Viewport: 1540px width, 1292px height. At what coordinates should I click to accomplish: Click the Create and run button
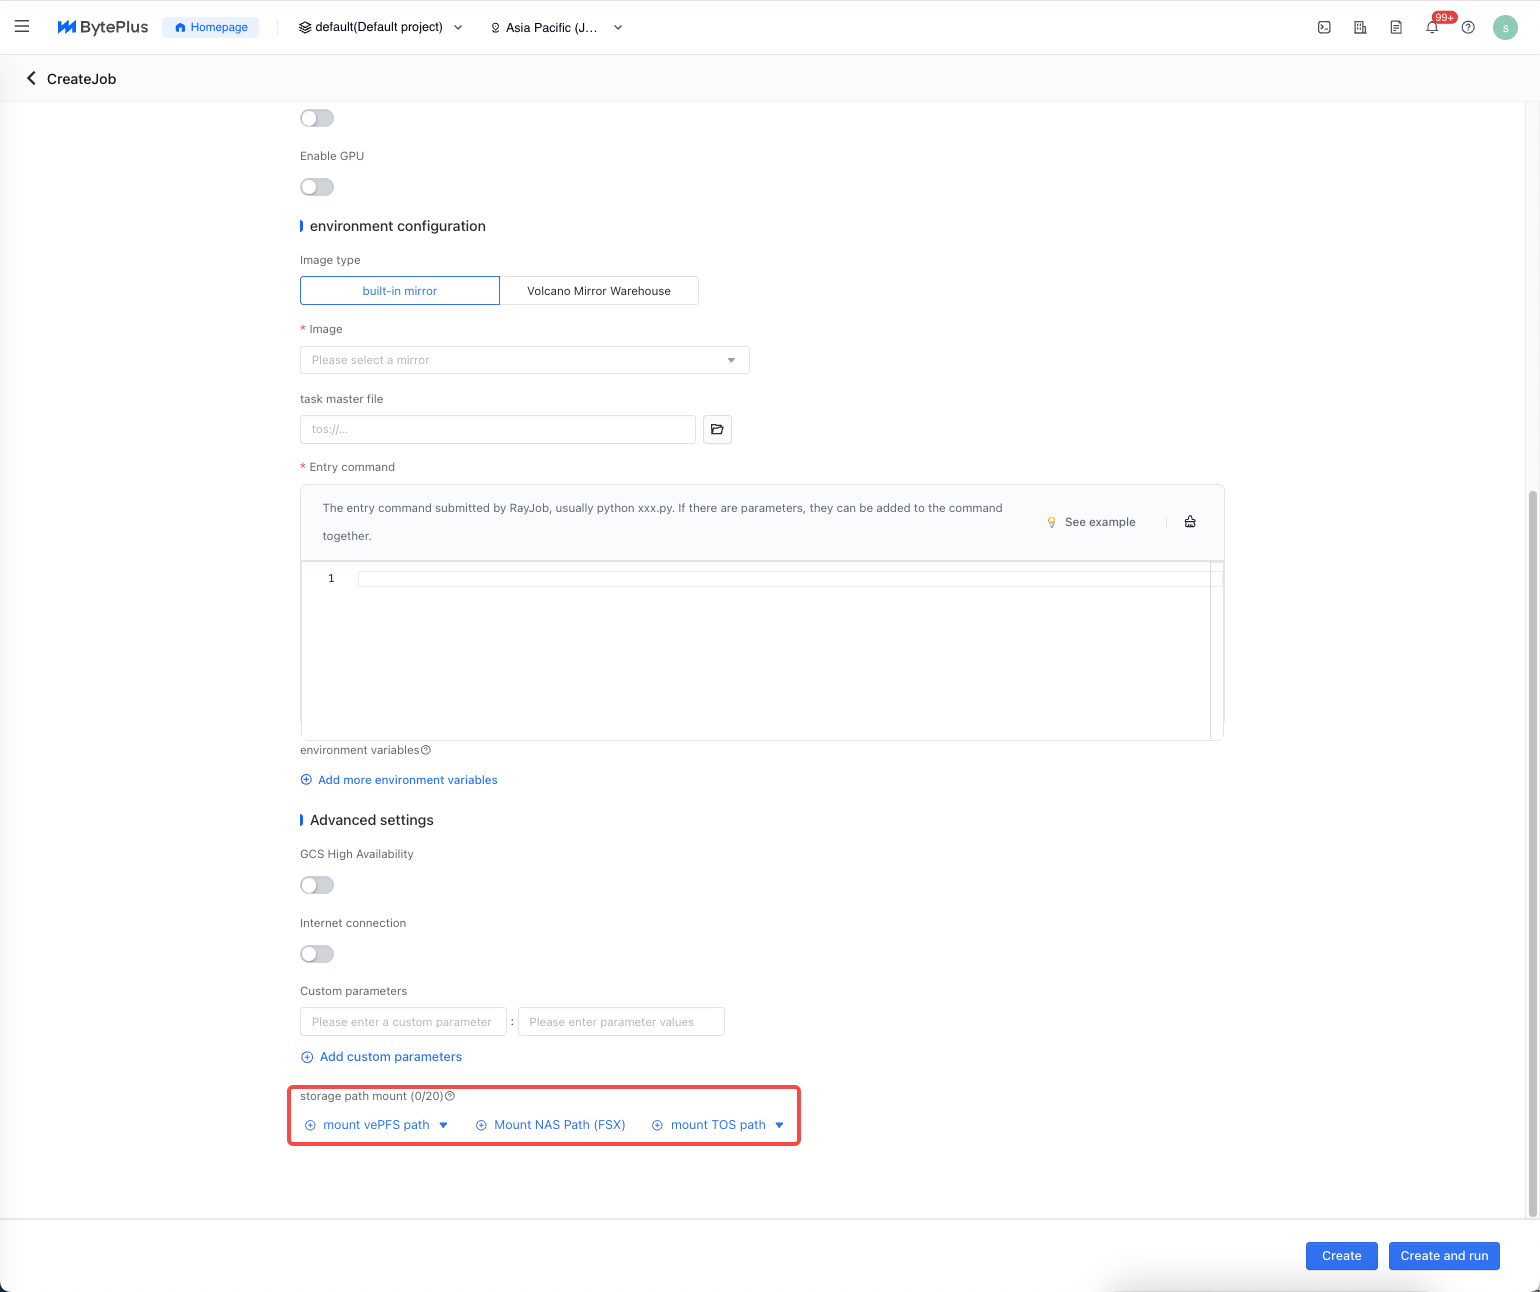tap(1443, 1256)
